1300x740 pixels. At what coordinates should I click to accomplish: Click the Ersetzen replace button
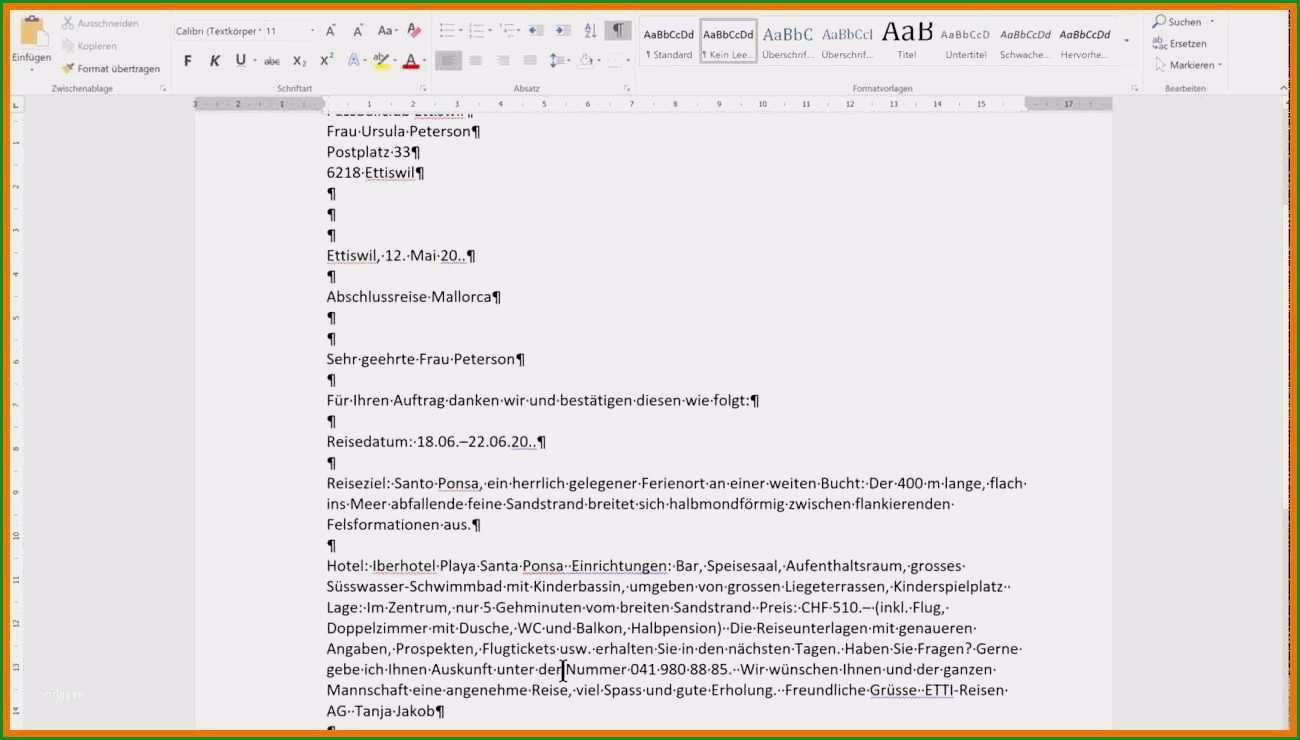(1180, 43)
